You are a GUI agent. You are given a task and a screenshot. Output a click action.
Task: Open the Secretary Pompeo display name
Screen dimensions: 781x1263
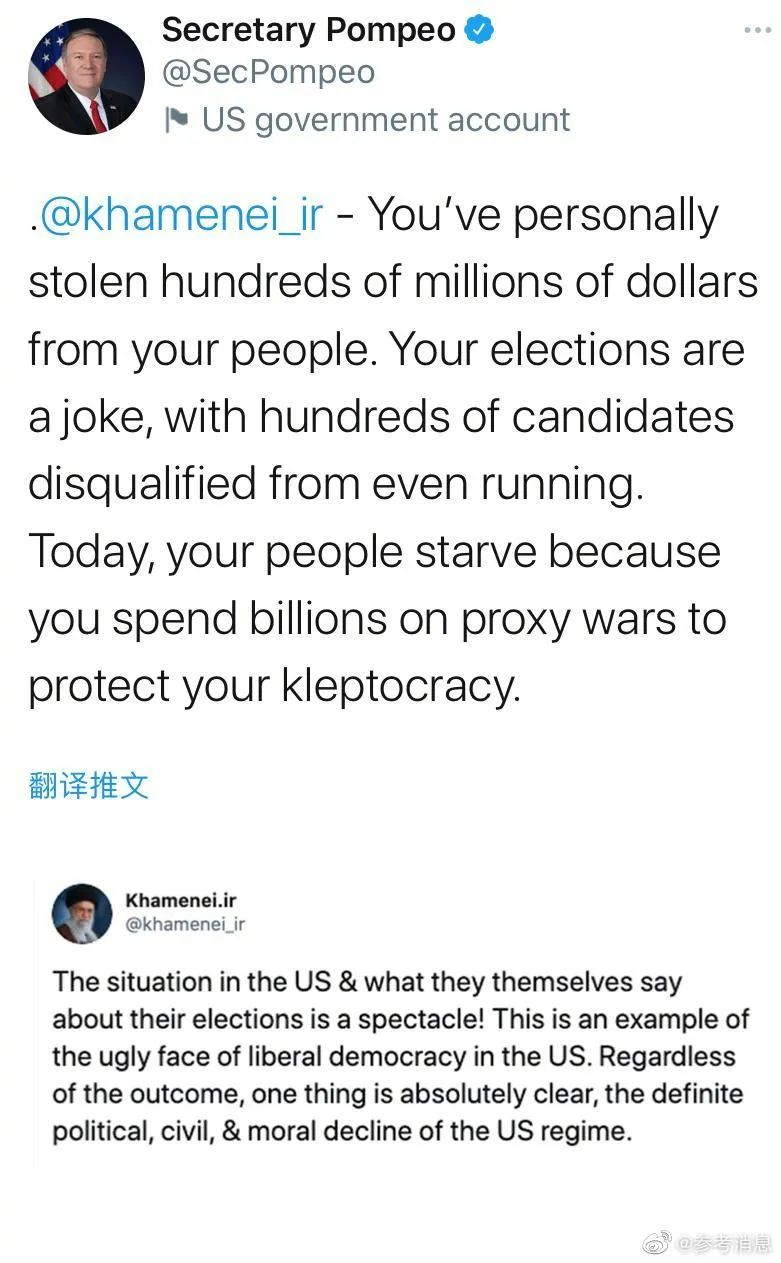[308, 30]
